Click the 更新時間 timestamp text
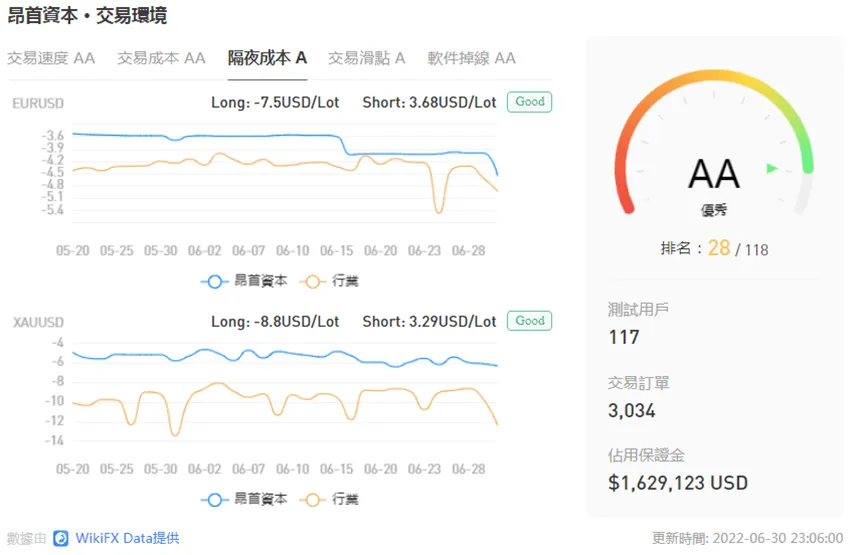The width and height of the screenshot is (864, 555). 748,538
